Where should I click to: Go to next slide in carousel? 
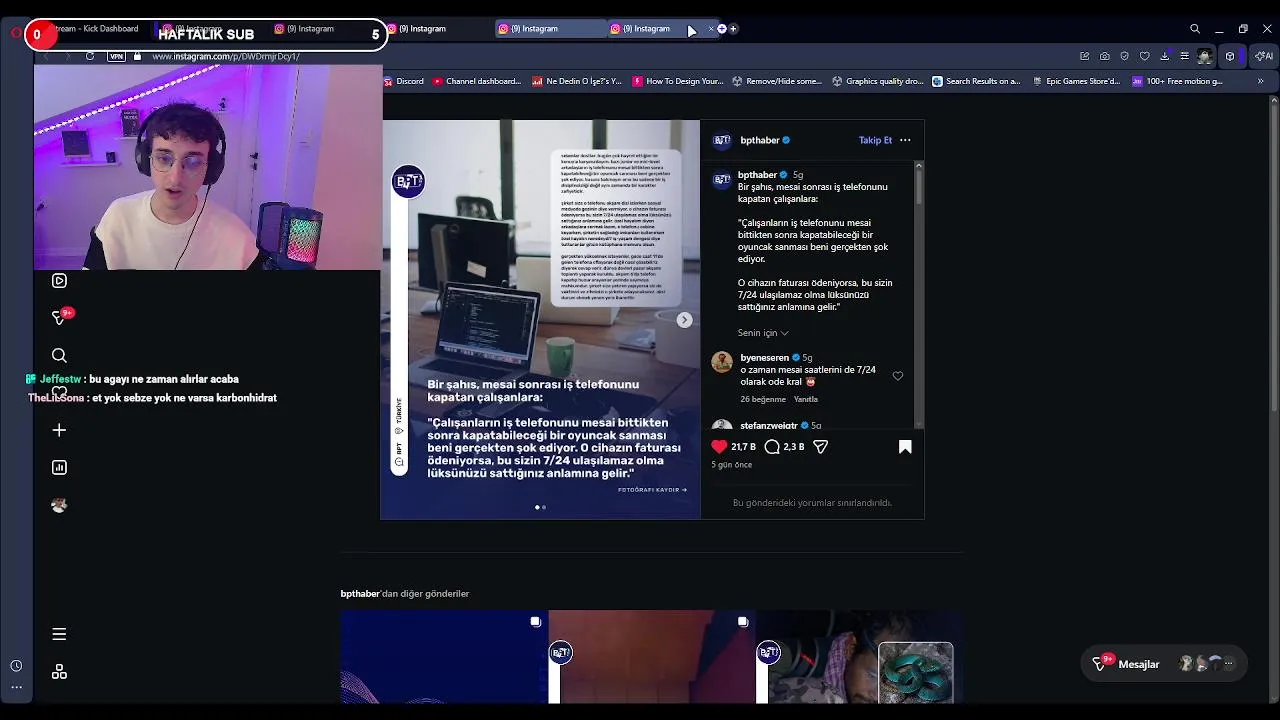(x=684, y=320)
